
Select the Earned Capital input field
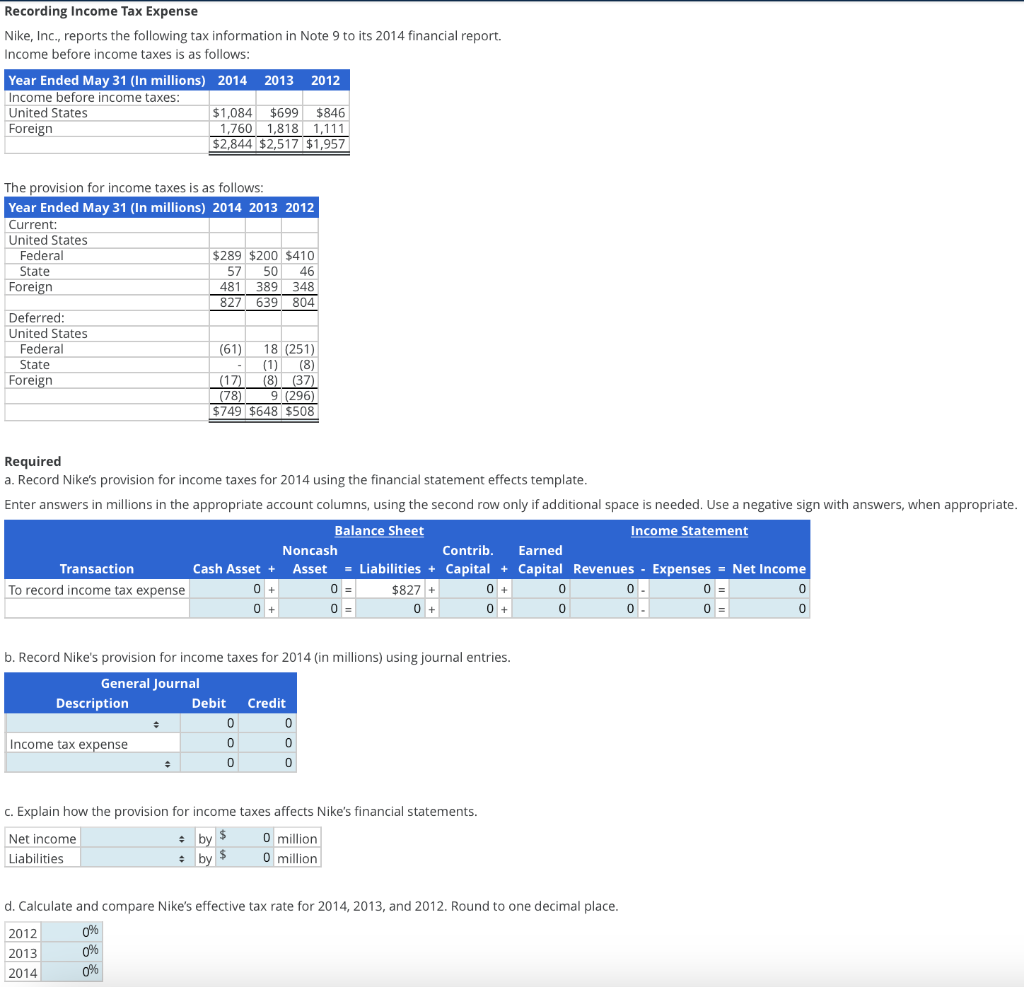pos(537,588)
